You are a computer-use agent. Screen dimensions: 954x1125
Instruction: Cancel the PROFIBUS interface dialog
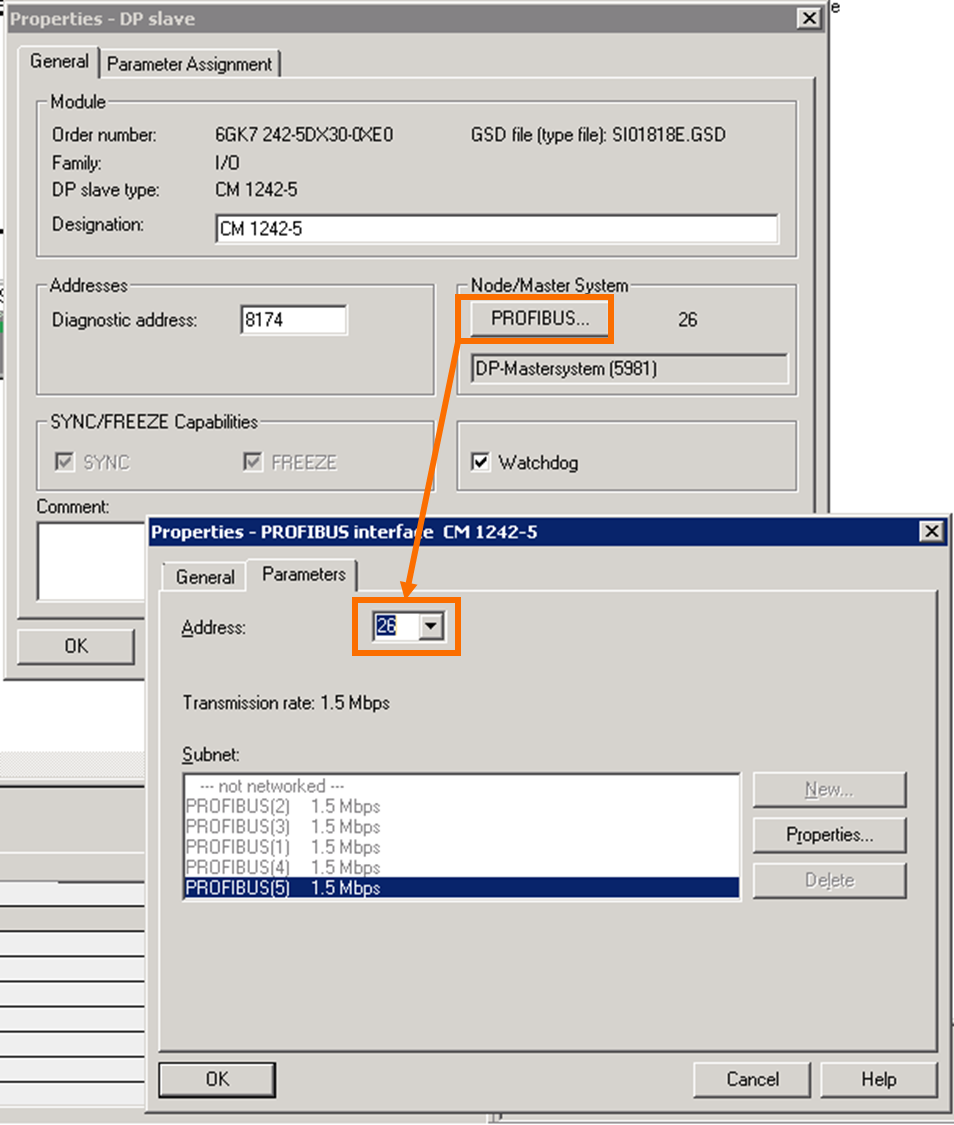(752, 1079)
